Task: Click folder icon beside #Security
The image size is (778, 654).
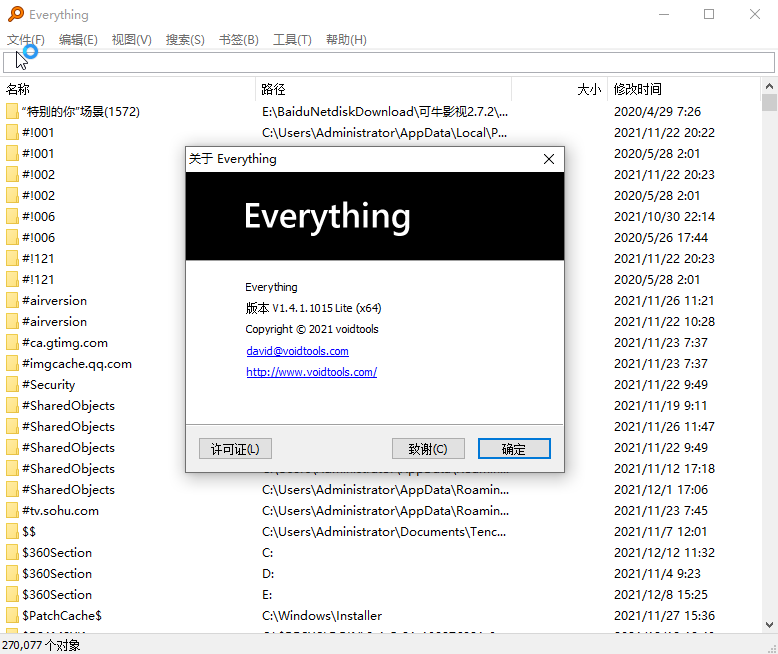Action: [12, 385]
